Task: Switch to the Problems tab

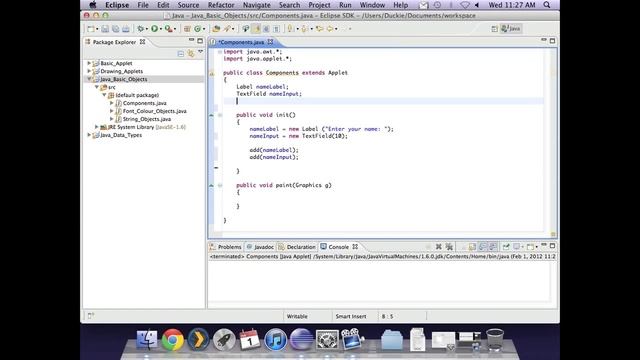Action: point(225,247)
